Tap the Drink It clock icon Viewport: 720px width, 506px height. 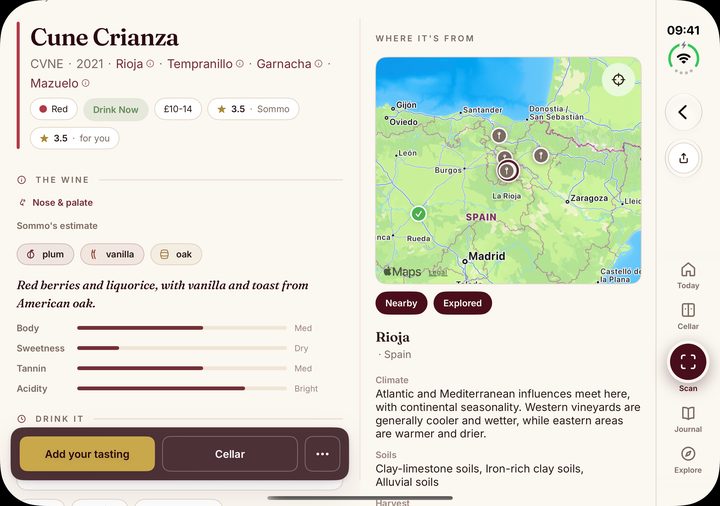(x=22, y=419)
